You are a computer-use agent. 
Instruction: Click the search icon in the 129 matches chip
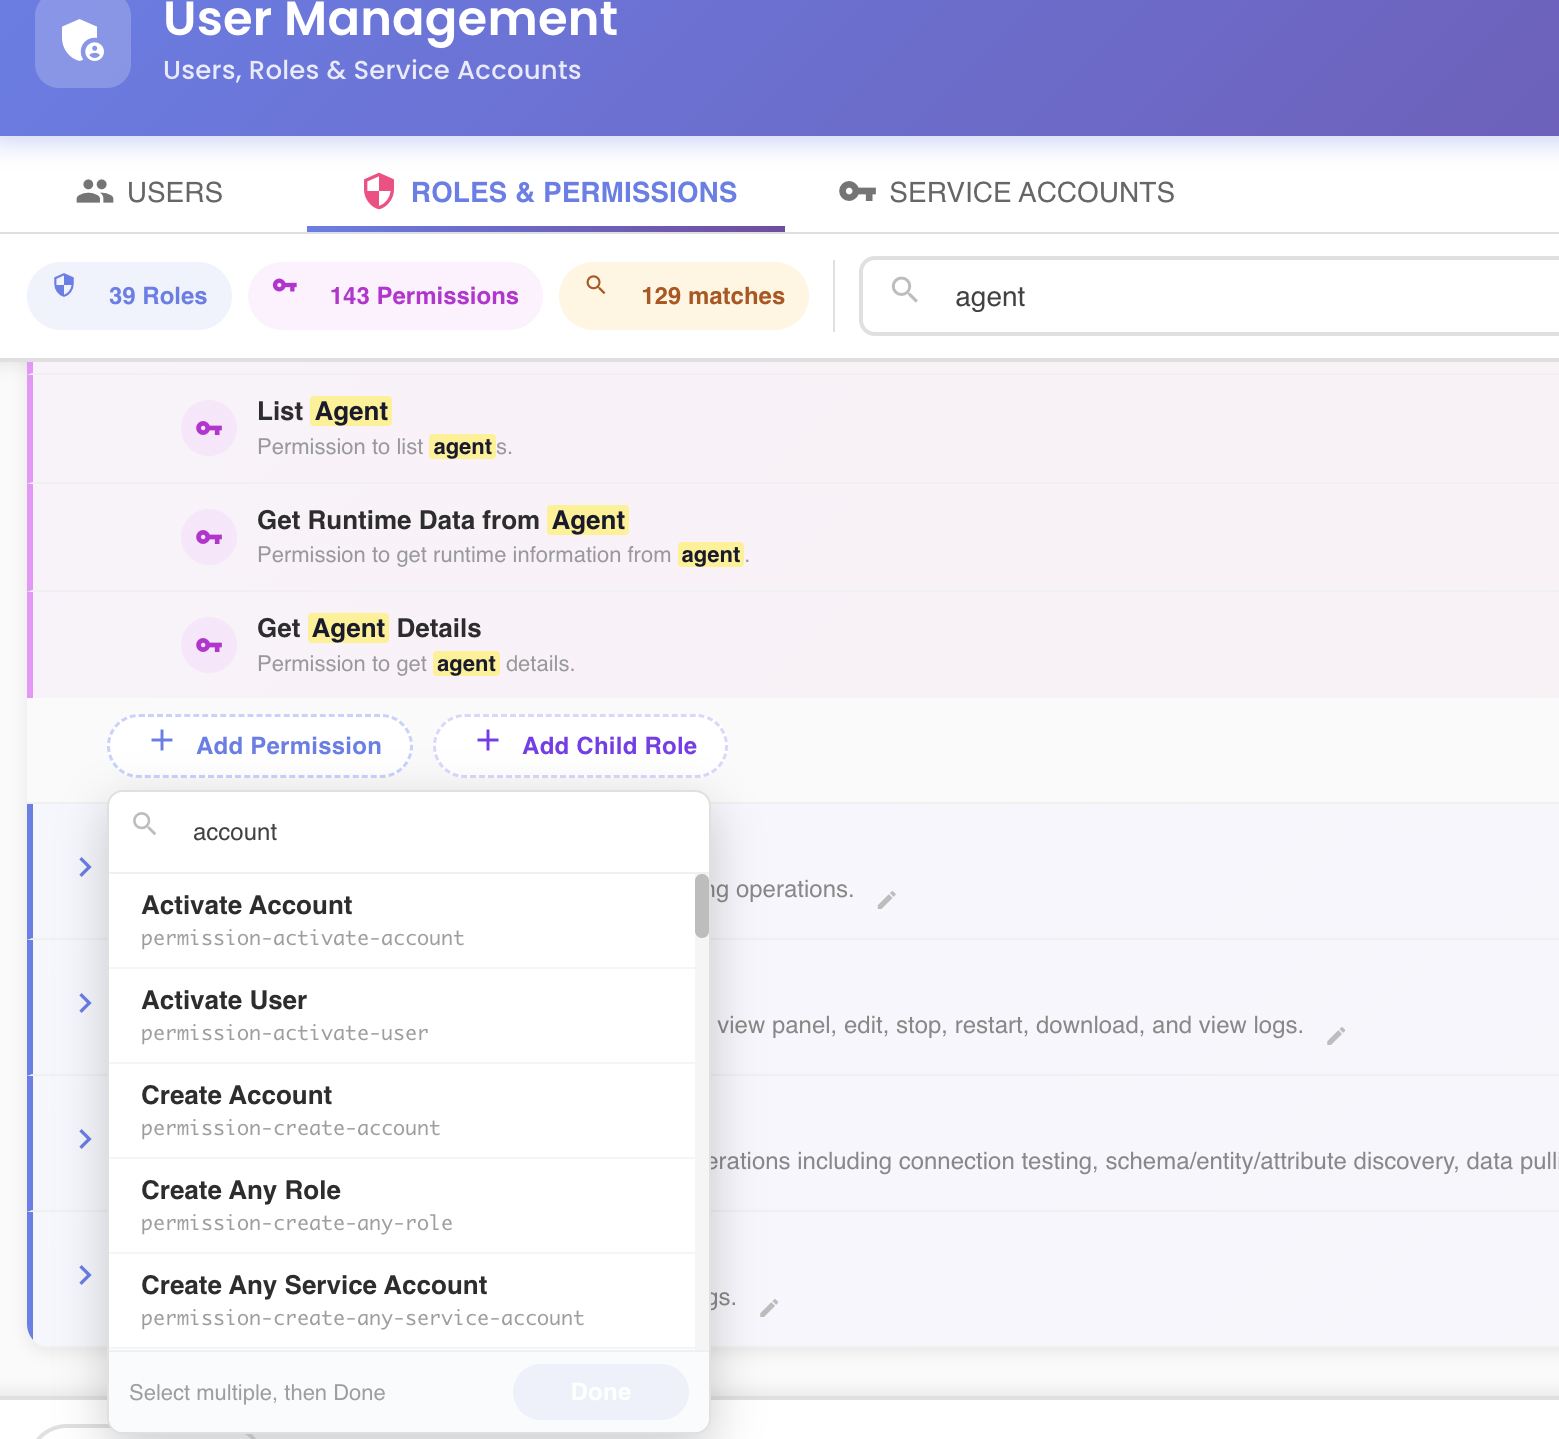point(596,285)
